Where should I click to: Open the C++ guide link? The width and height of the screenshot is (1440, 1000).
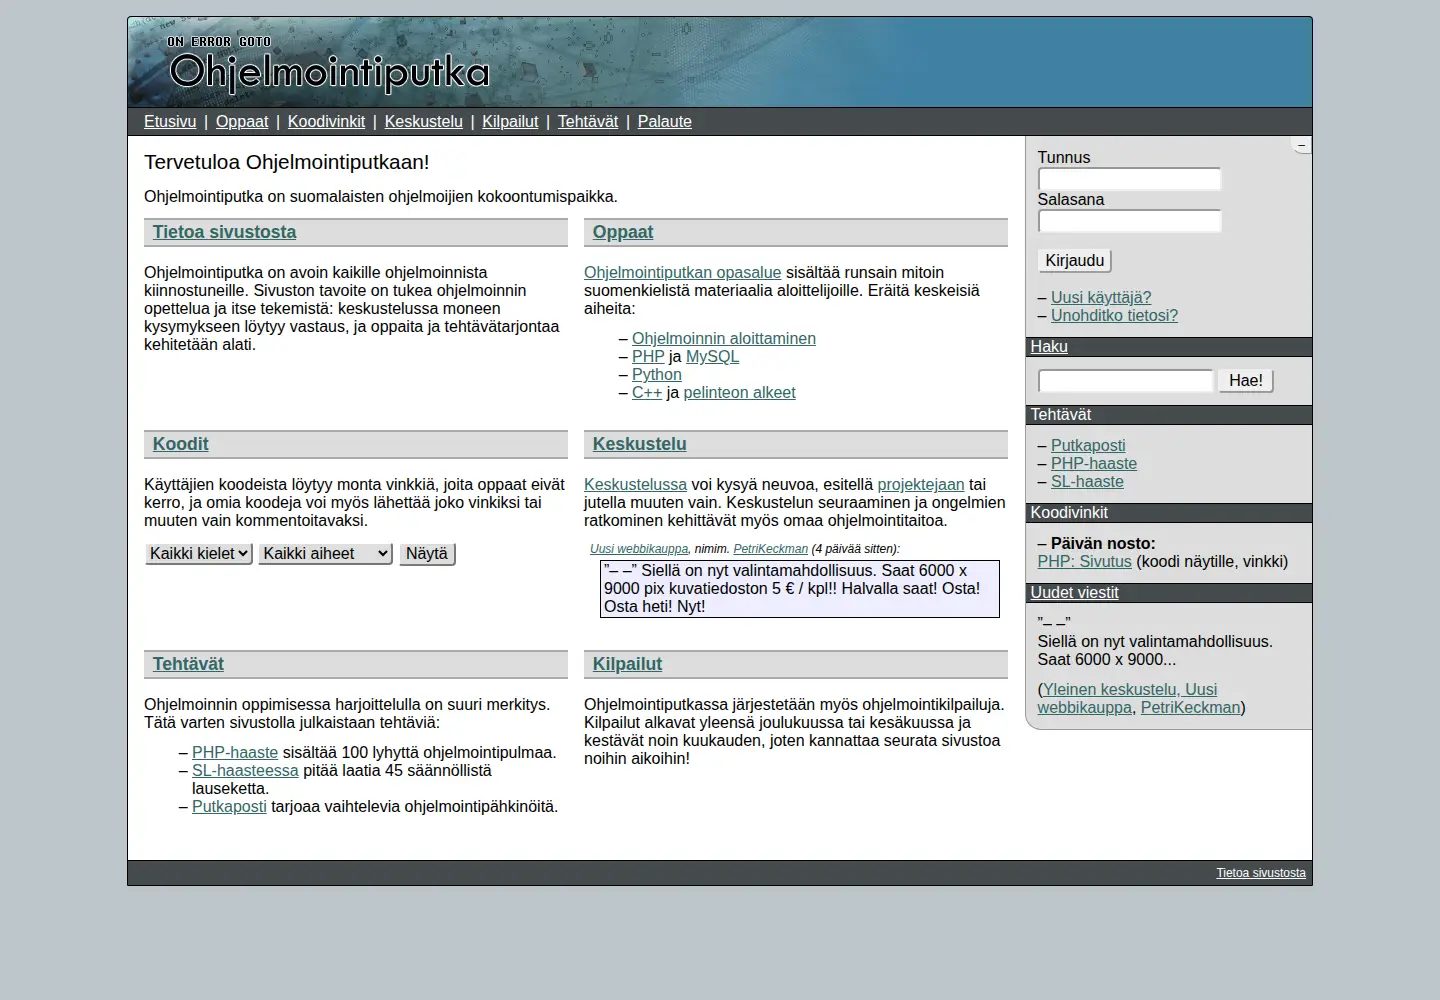click(647, 392)
